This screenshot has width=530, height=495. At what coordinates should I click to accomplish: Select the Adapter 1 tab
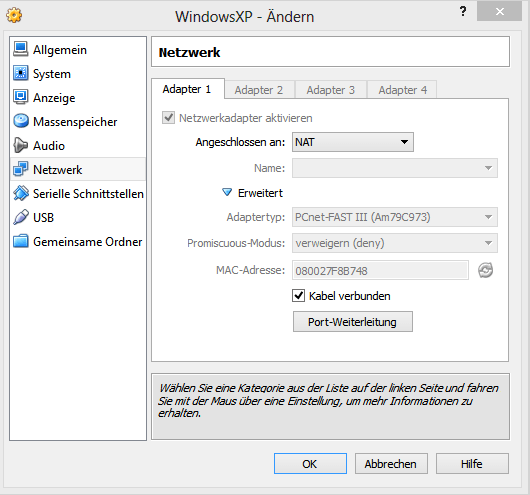[188, 89]
